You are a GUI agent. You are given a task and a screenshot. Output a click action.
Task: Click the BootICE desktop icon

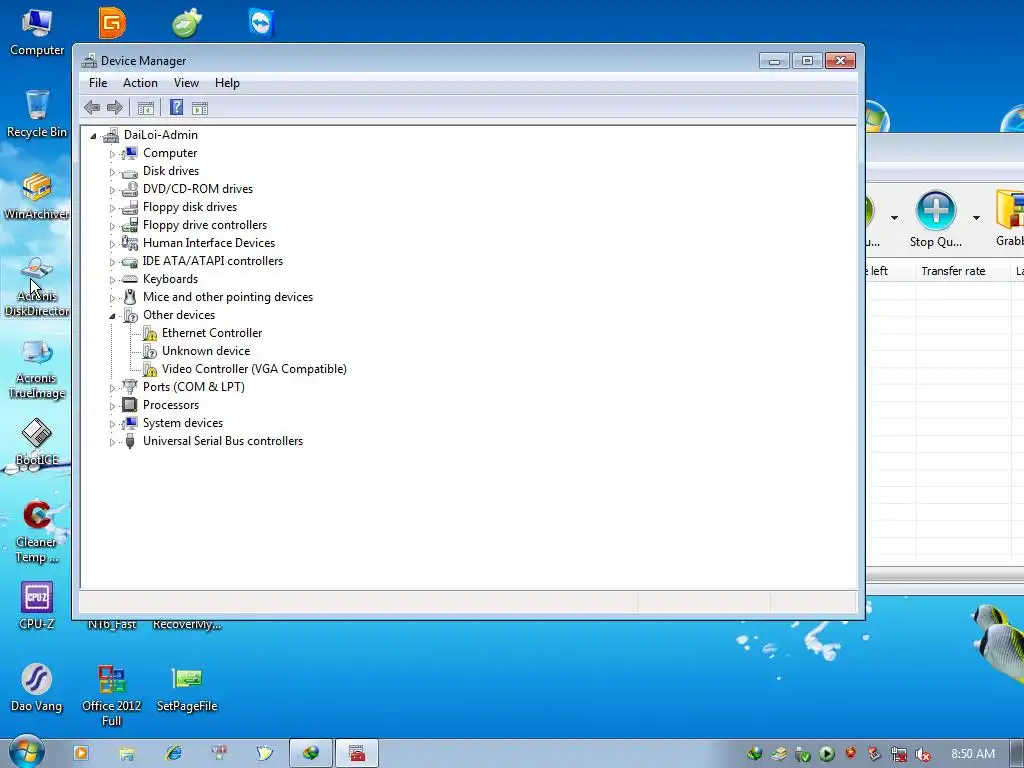[x=37, y=442]
